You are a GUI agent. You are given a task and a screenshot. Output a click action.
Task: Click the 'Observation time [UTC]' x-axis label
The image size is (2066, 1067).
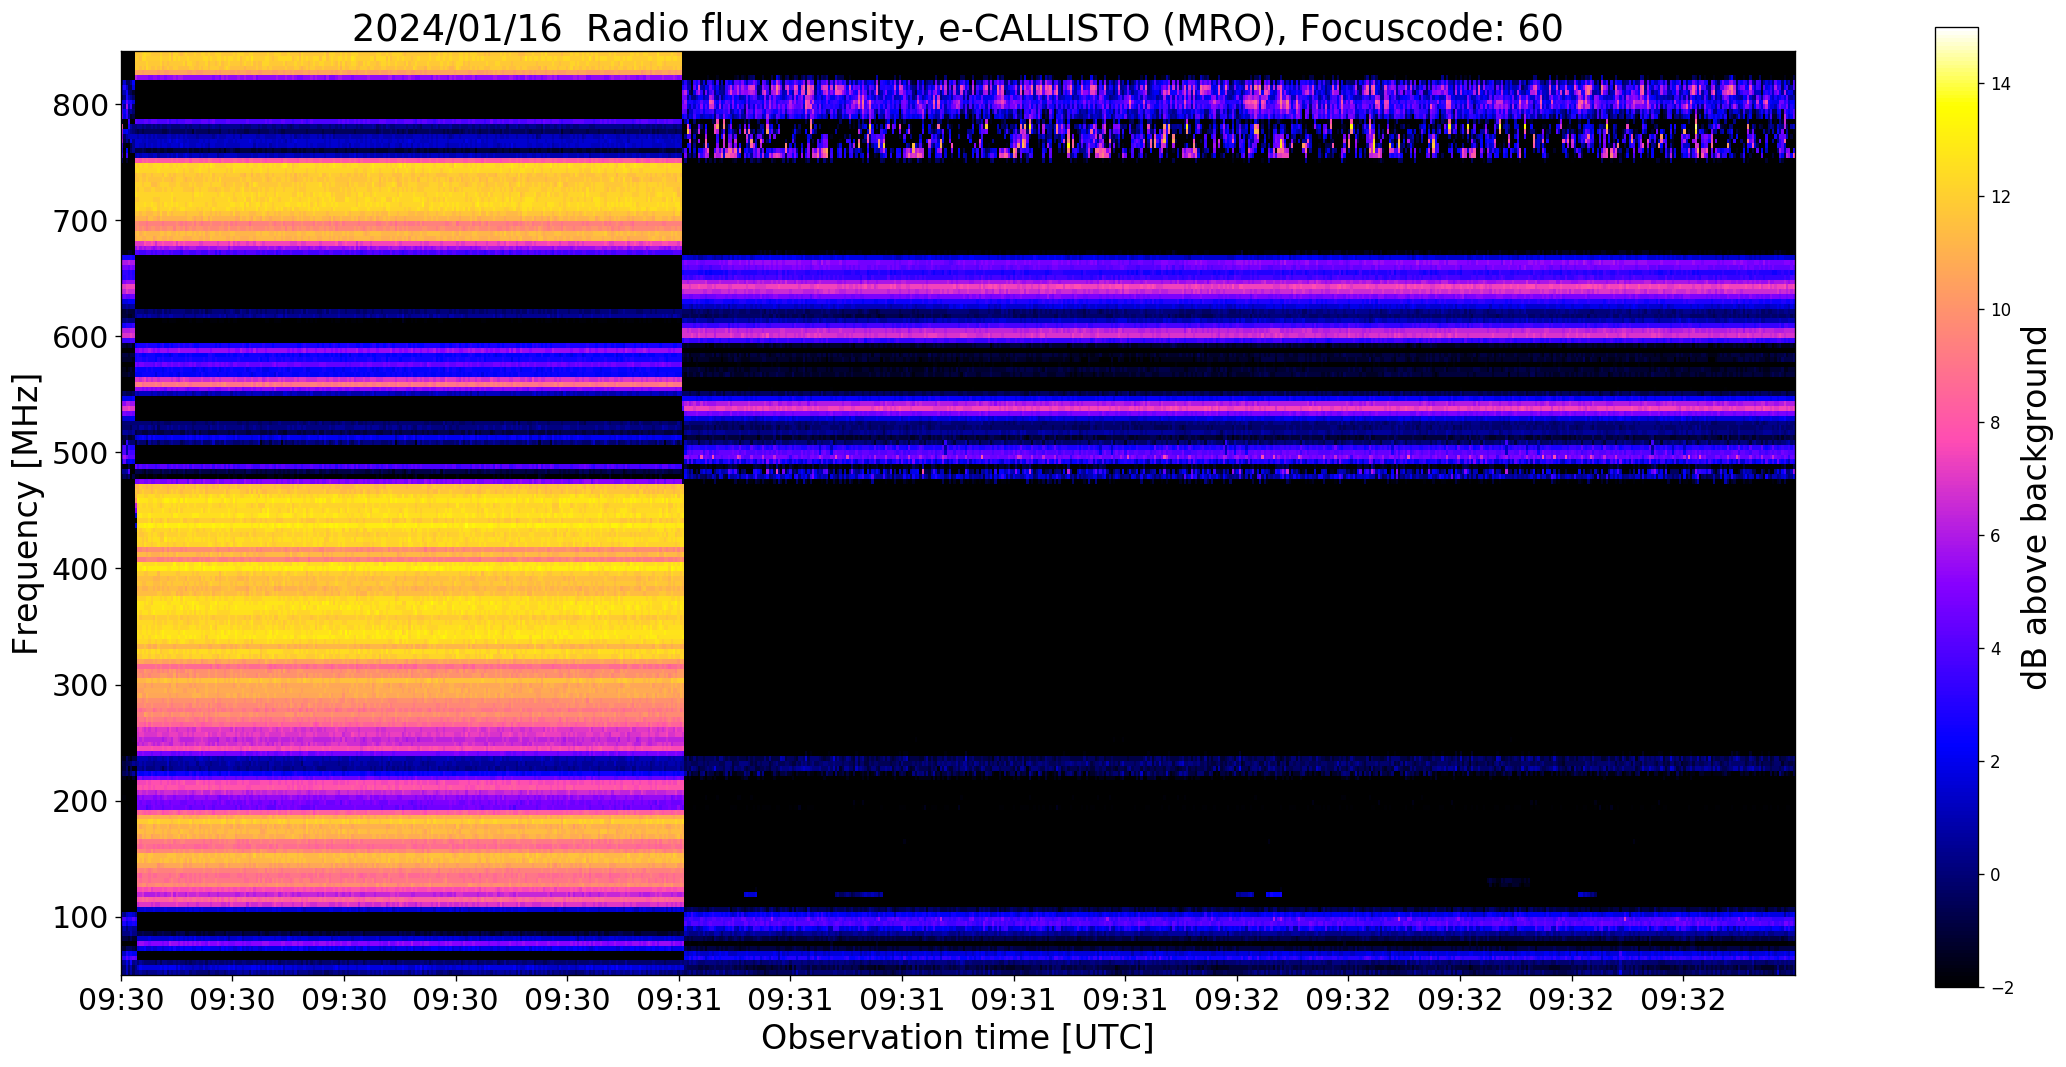tap(957, 1038)
